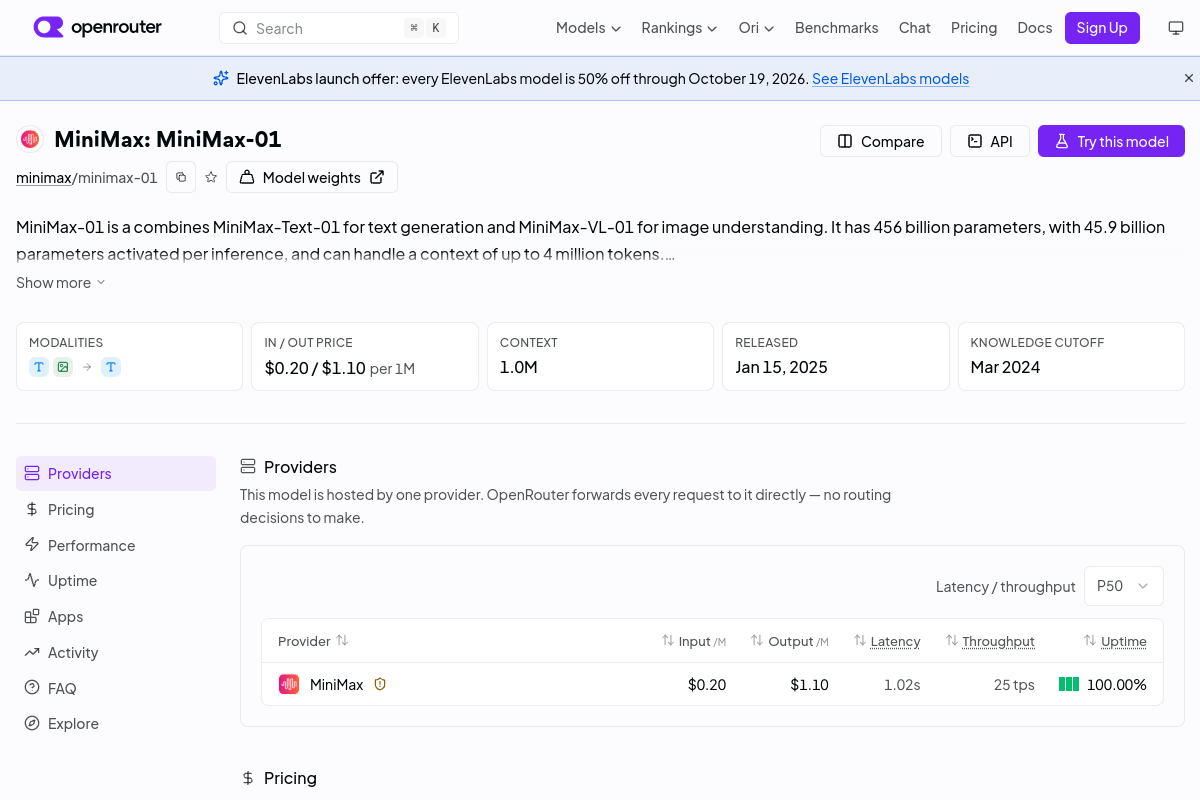The image size is (1200, 800).
Task: Click the text output modality icon after the arrow
Action: tap(111, 367)
